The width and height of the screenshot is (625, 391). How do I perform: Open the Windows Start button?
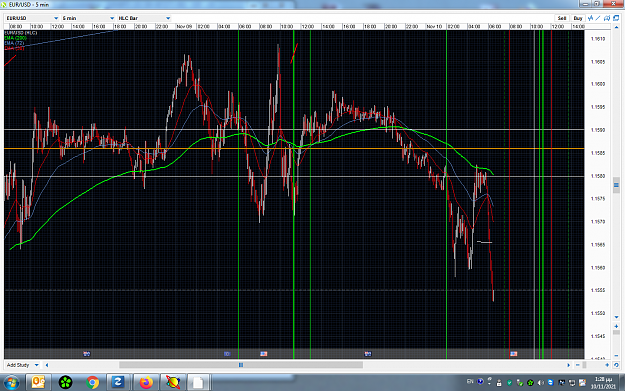click(11, 383)
